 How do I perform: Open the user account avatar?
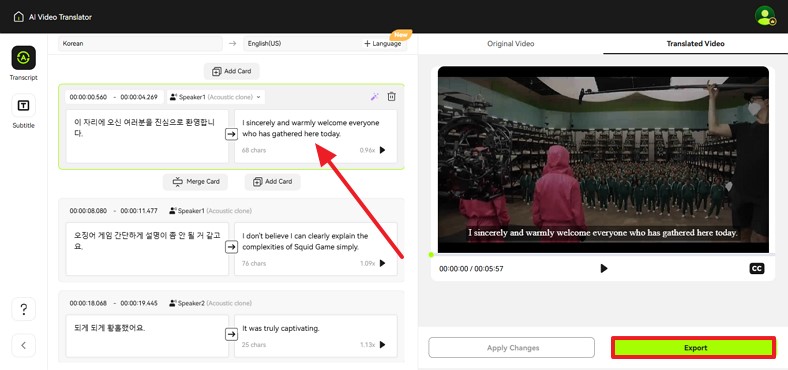click(x=765, y=16)
